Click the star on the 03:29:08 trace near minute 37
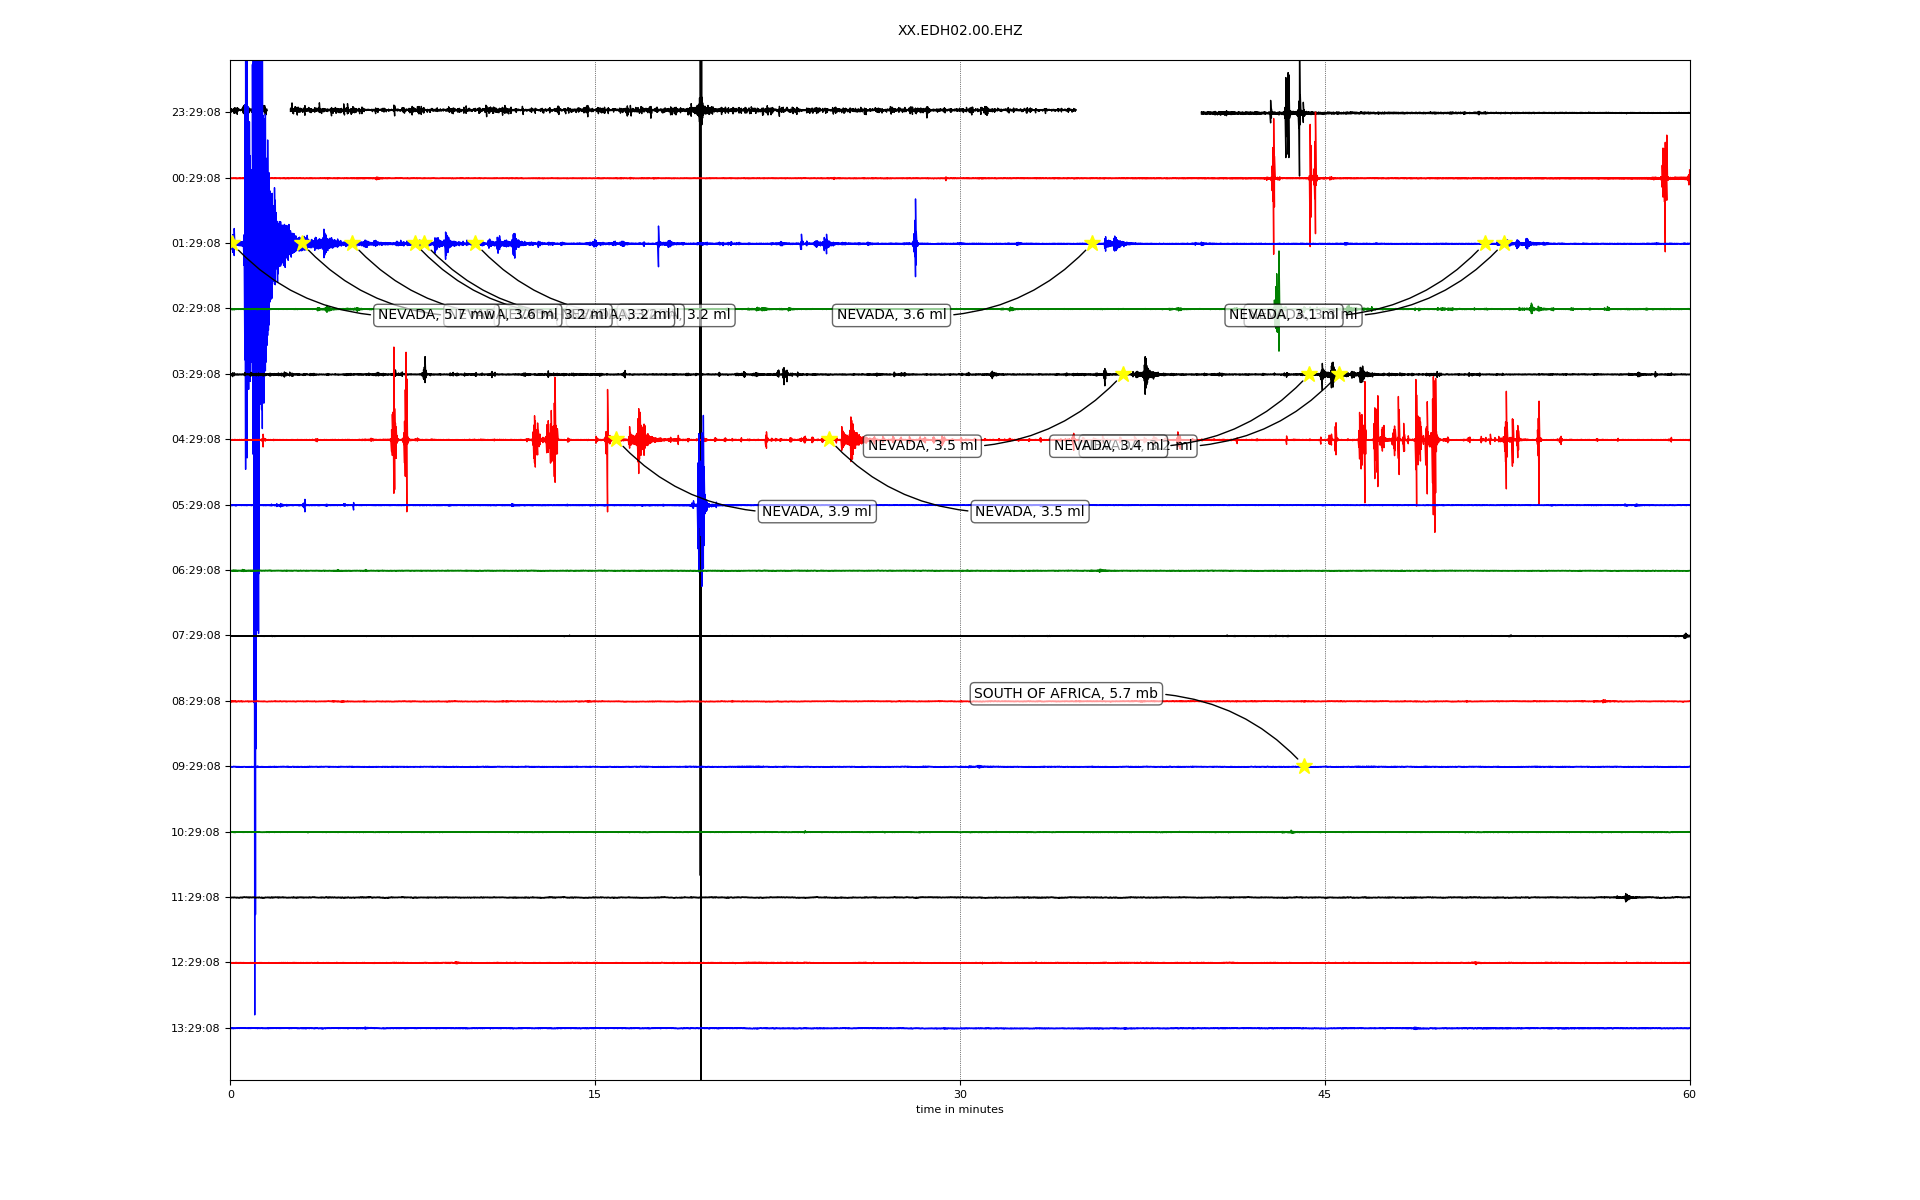This screenshot has height=1200, width=1920. [1123, 374]
